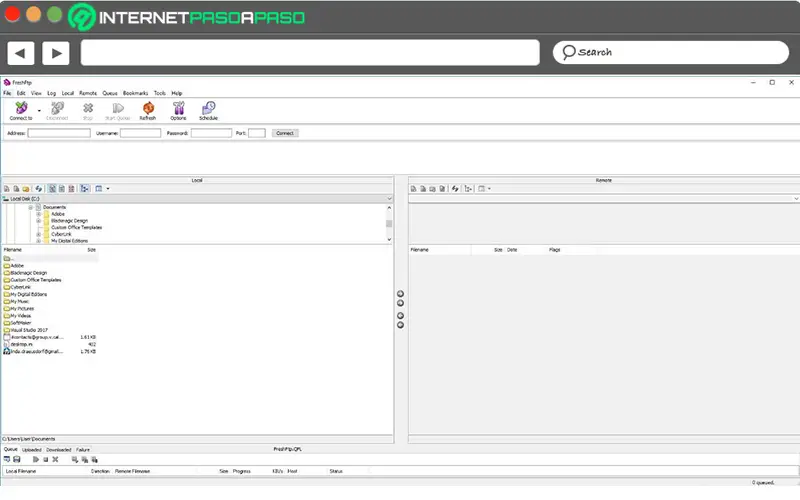This screenshot has width=800, height=500.
Task: Click the save queue floppy disk icon
Action: (x=16, y=460)
